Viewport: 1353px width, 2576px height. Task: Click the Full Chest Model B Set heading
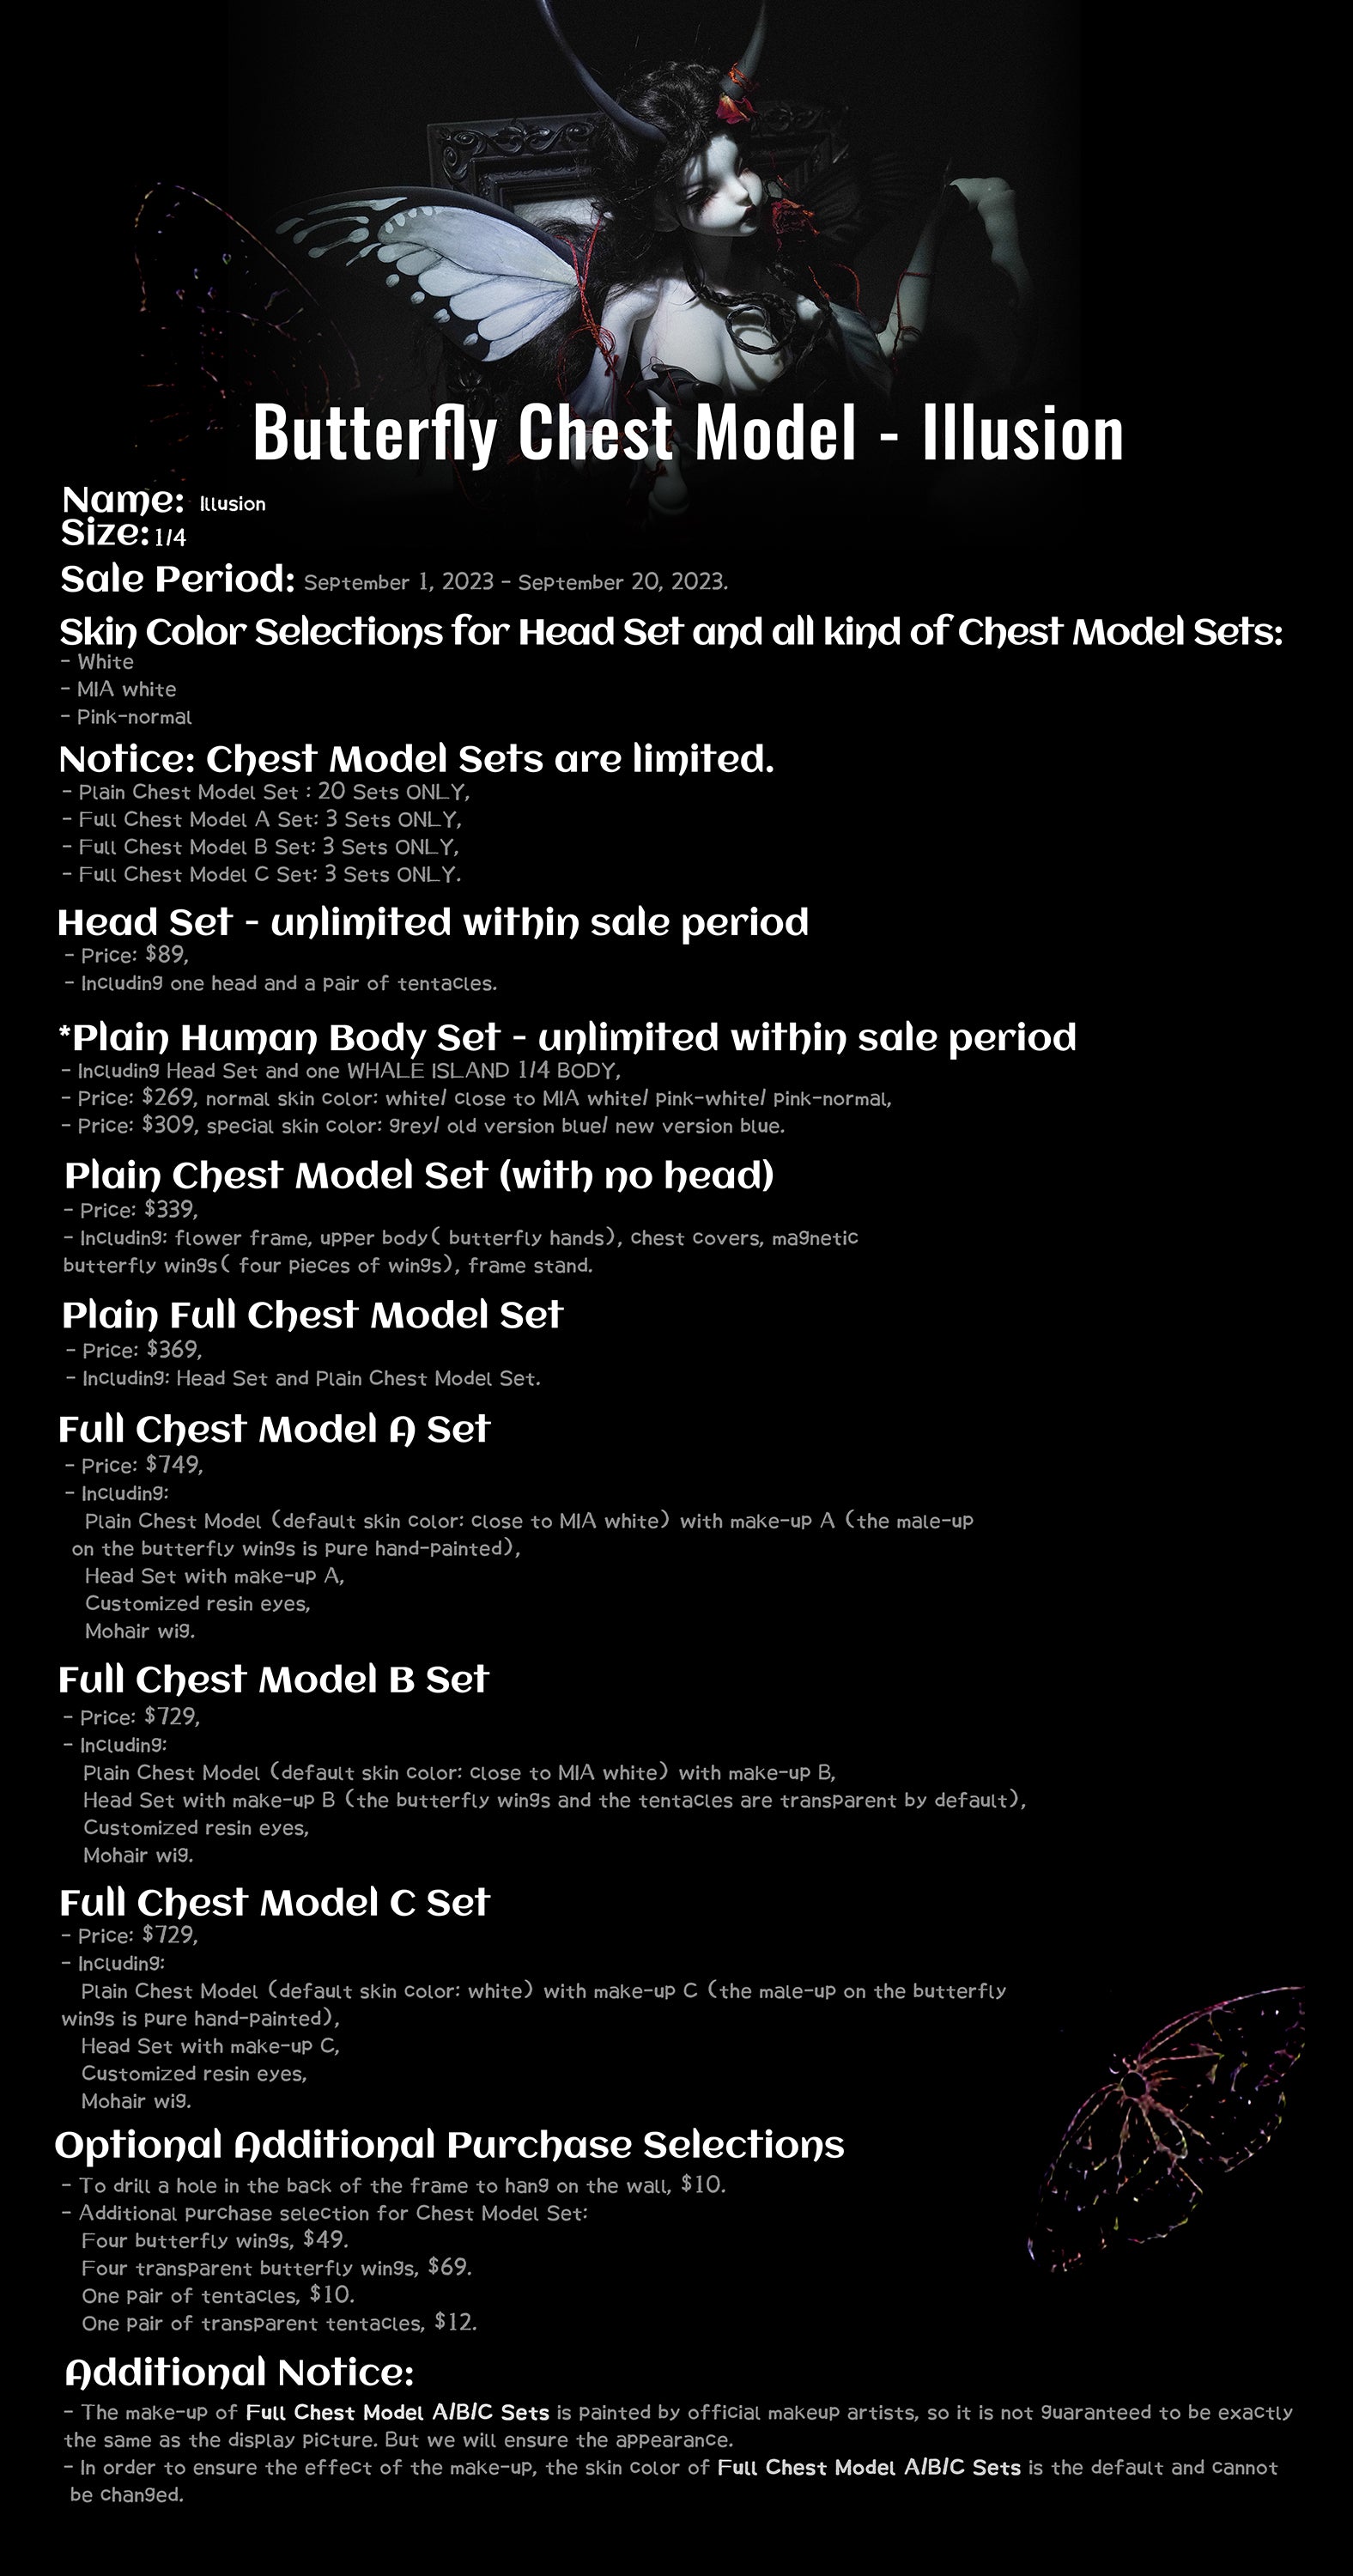(x=273, y=1680)
